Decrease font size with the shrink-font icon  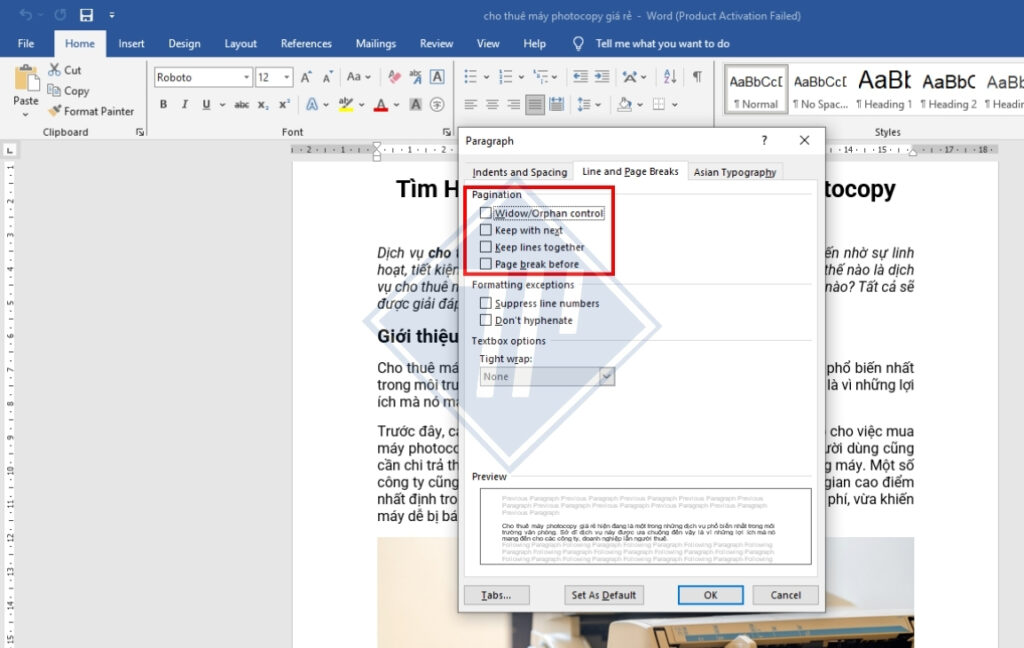(x=328, y=77)
